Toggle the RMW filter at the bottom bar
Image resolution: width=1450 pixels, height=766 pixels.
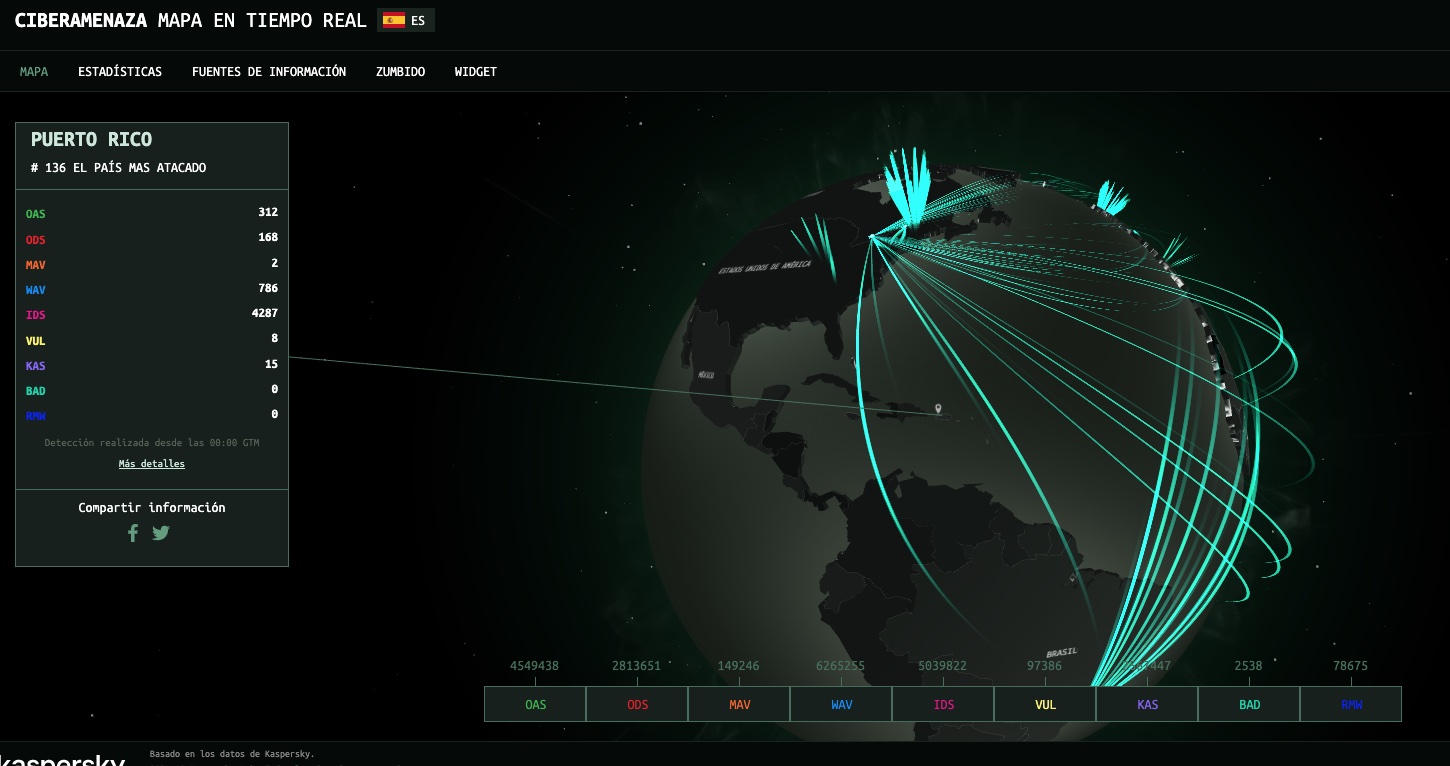1351,704
